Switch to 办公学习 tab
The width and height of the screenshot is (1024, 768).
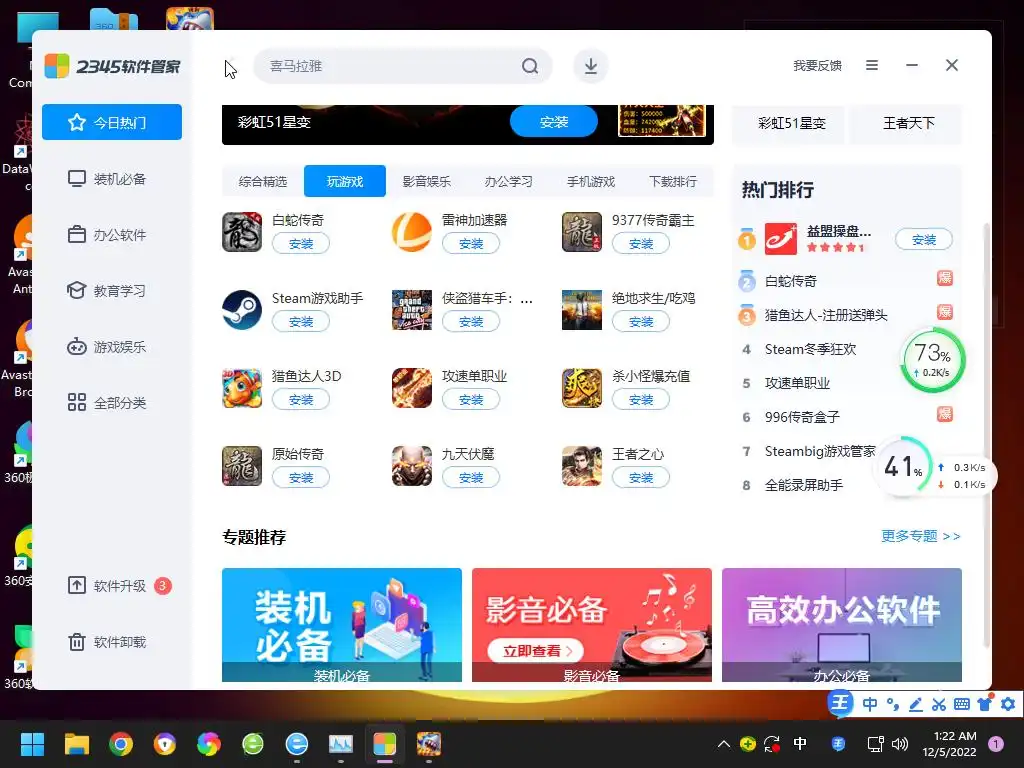point(509,182)
